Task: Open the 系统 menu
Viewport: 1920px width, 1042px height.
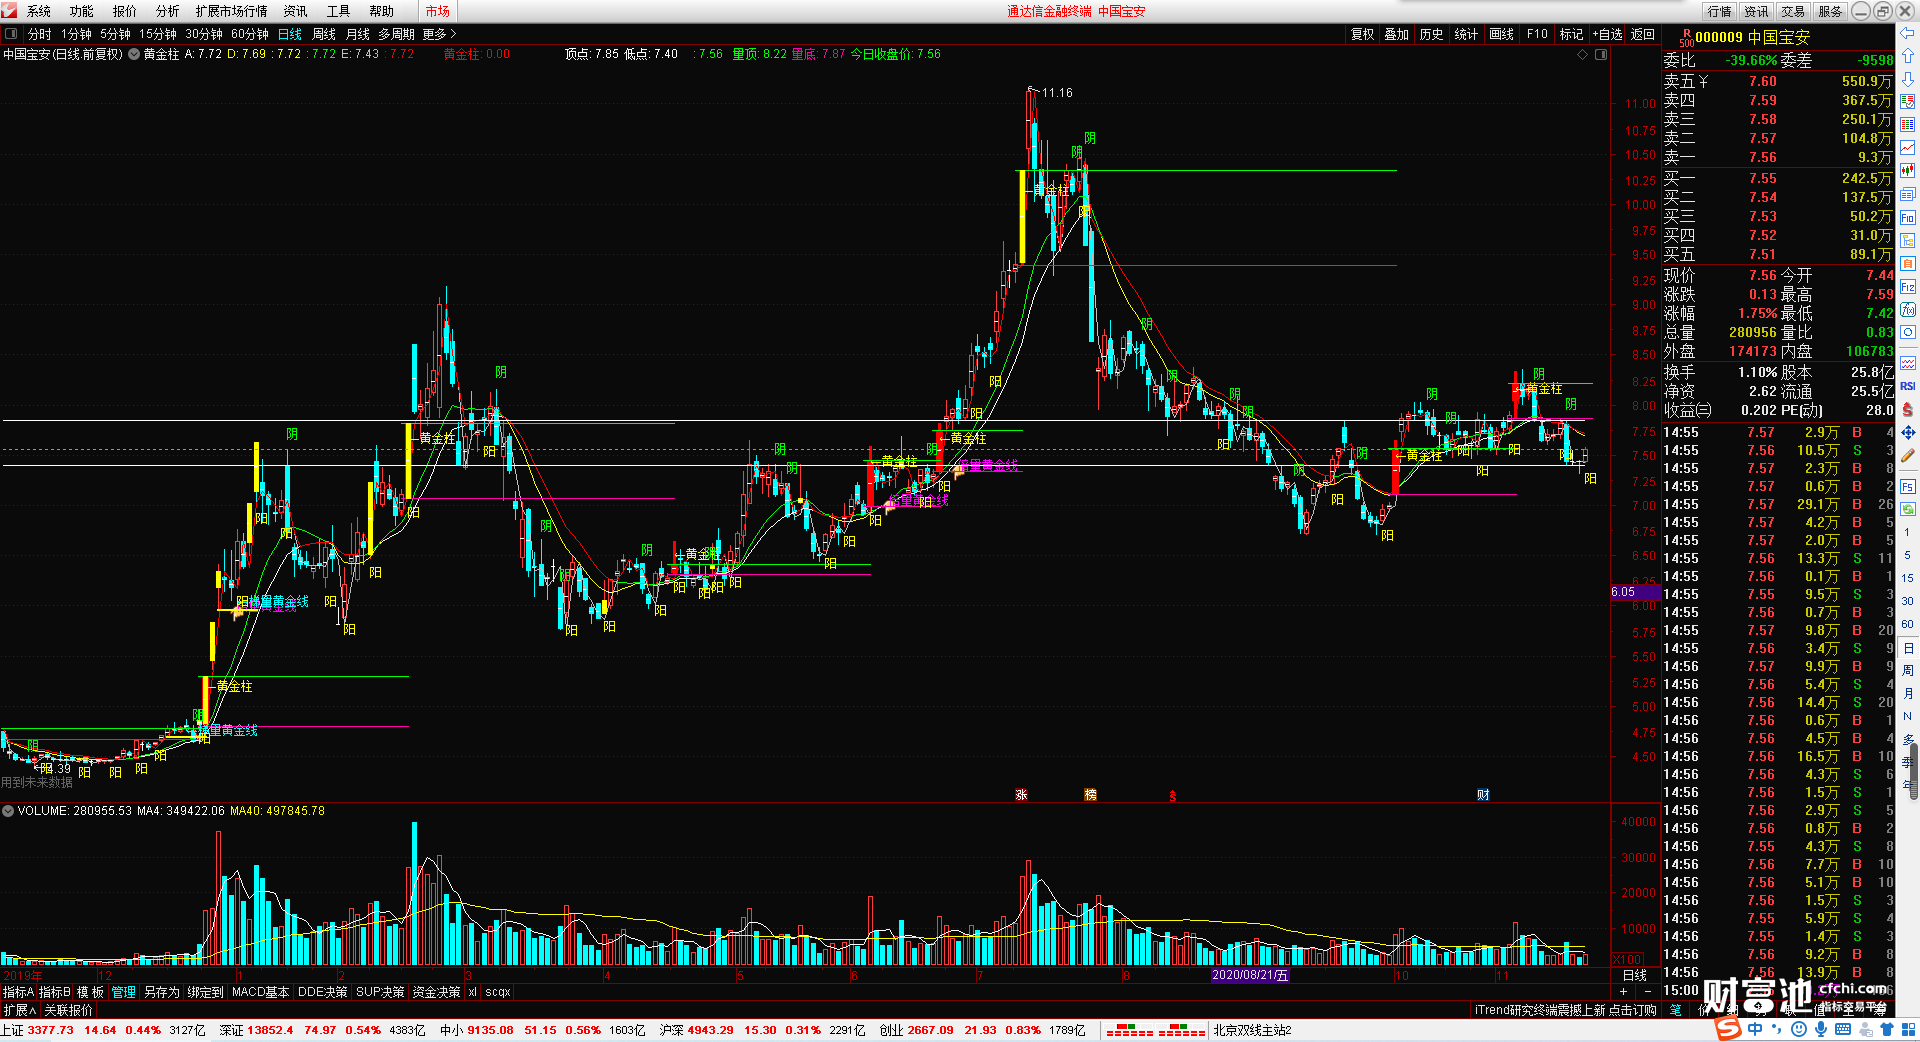Action: point(39,11)
